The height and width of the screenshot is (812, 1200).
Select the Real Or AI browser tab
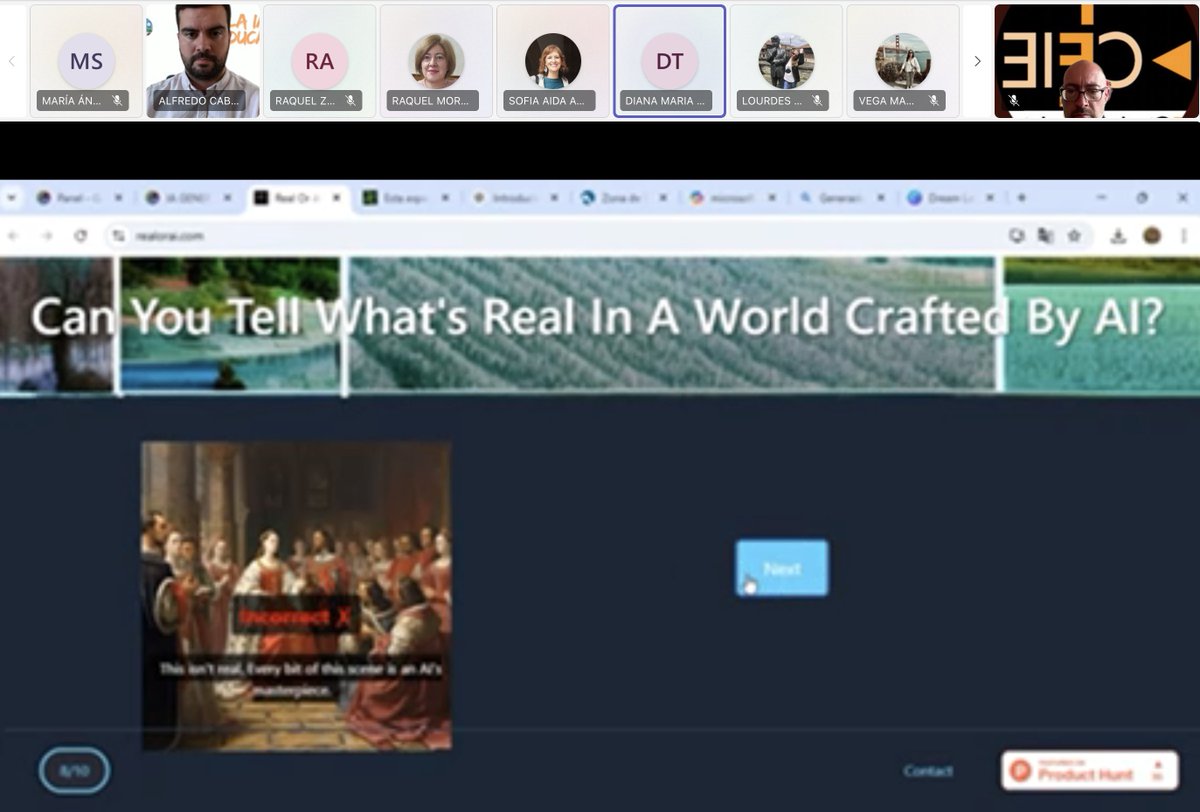pos(297,198)
